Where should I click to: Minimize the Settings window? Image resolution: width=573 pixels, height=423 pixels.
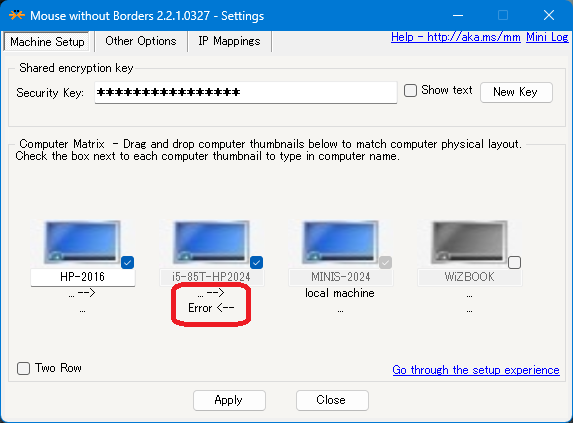(458, 15)
